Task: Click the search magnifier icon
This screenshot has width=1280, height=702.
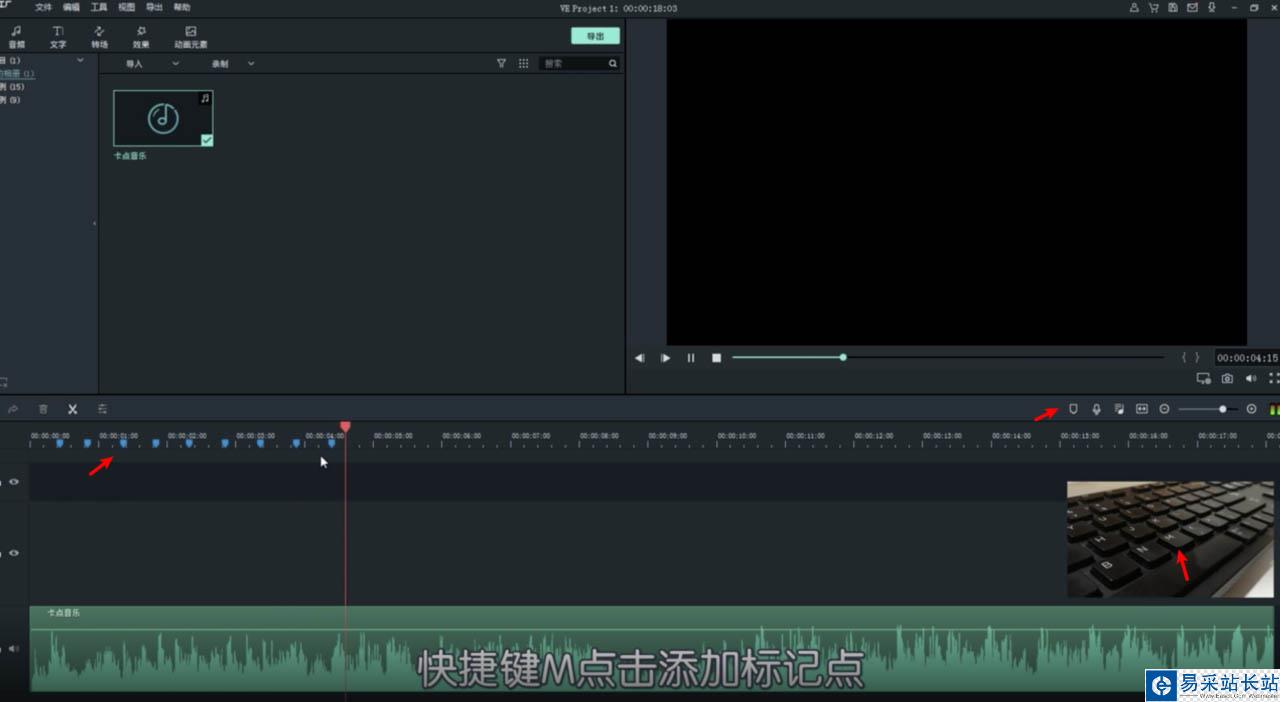Action: coord(613,63)
